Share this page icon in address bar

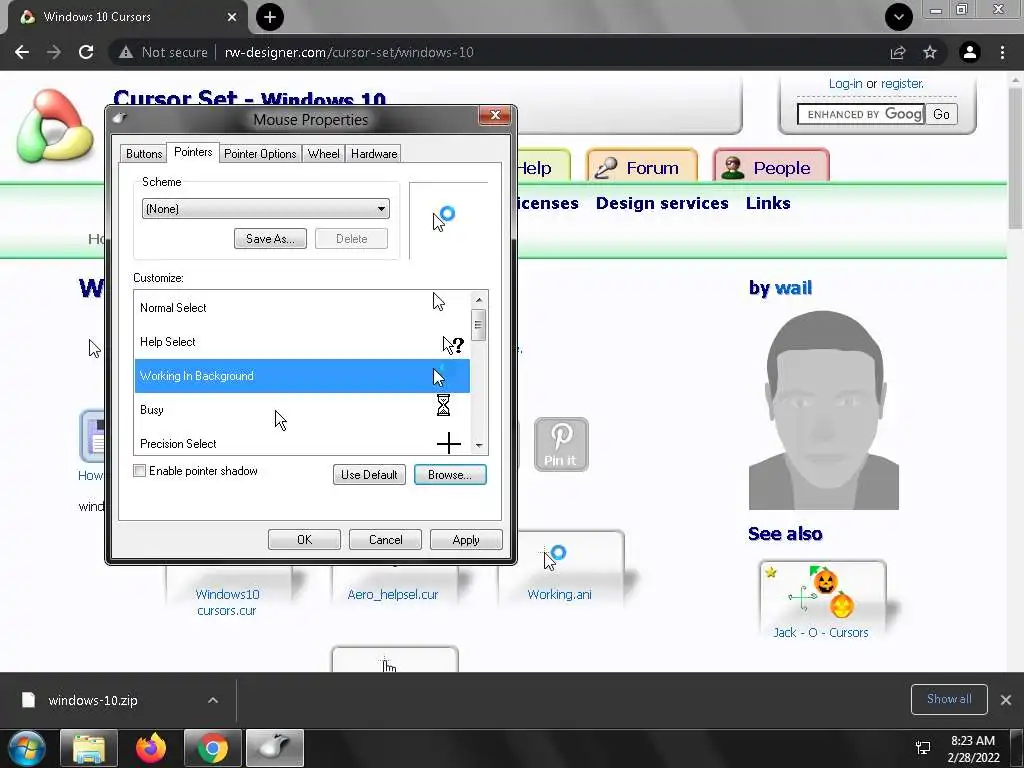point(898,52)
